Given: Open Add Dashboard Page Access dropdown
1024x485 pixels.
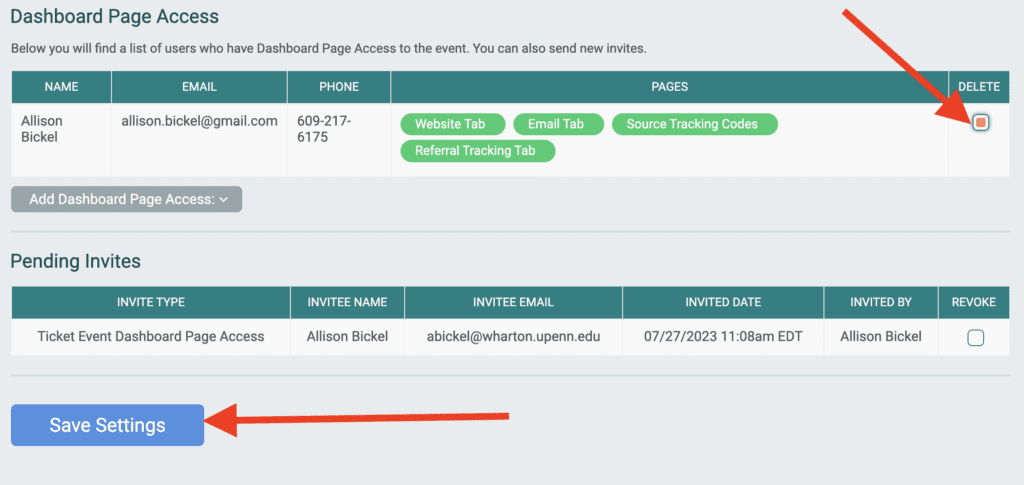Looking at the screenshot, I should [127, 200].
